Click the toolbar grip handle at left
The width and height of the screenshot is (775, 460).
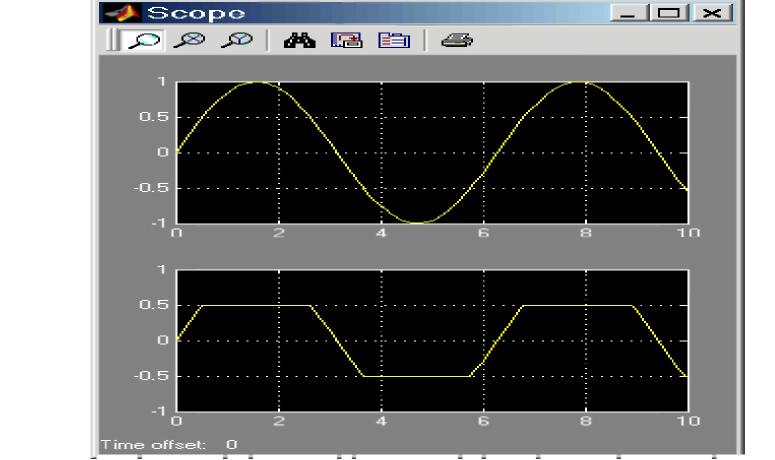point(113,40)
